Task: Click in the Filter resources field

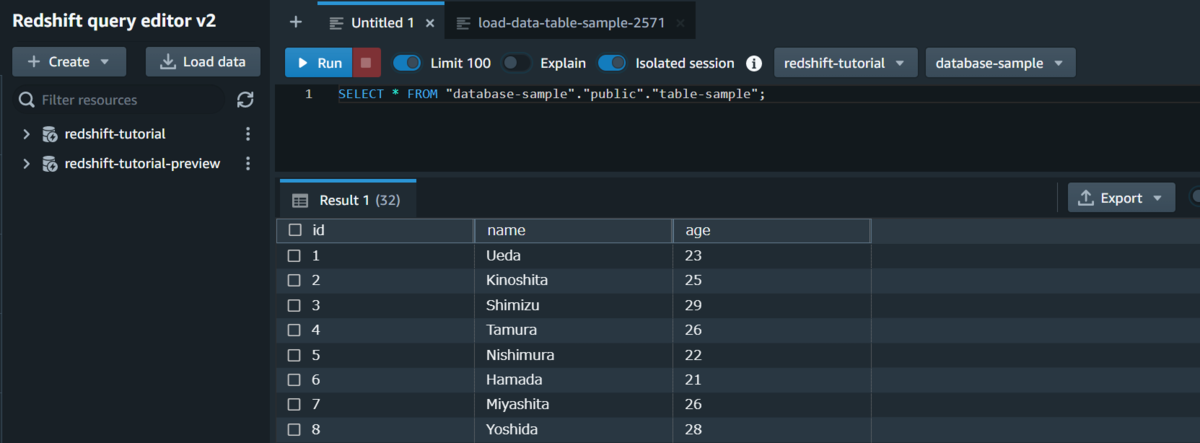Action: coord(120,100)
